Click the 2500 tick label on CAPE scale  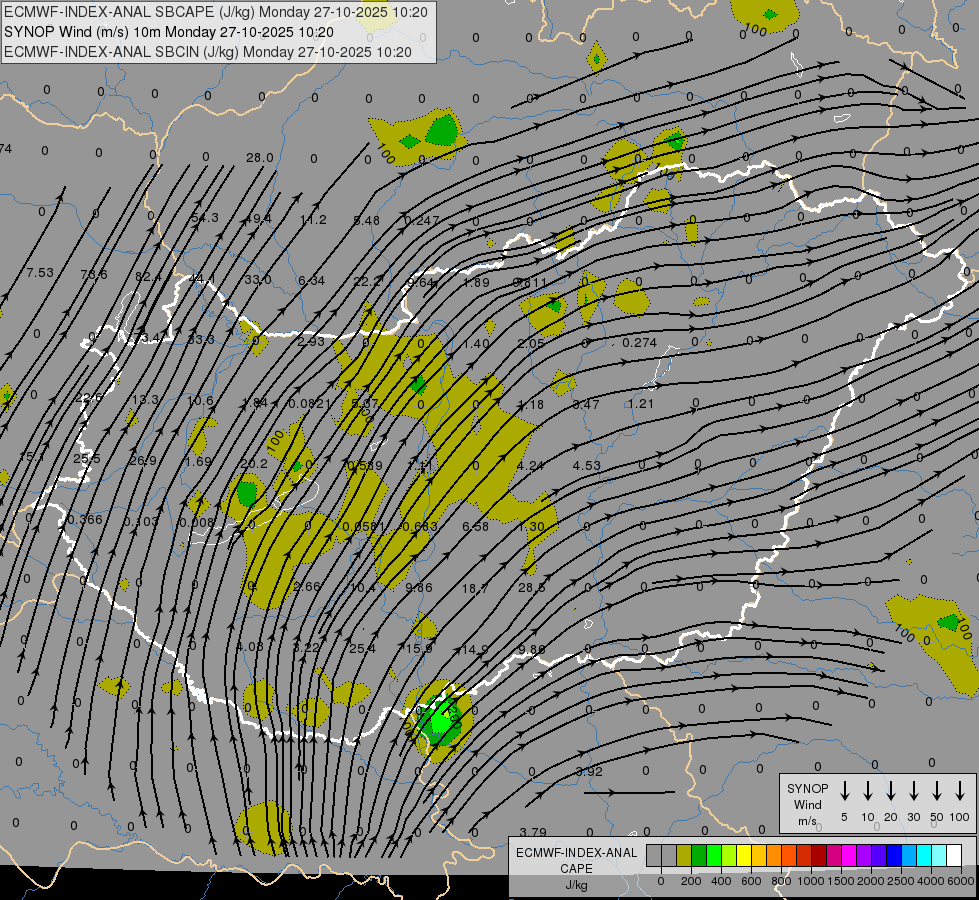coord(900,881)
